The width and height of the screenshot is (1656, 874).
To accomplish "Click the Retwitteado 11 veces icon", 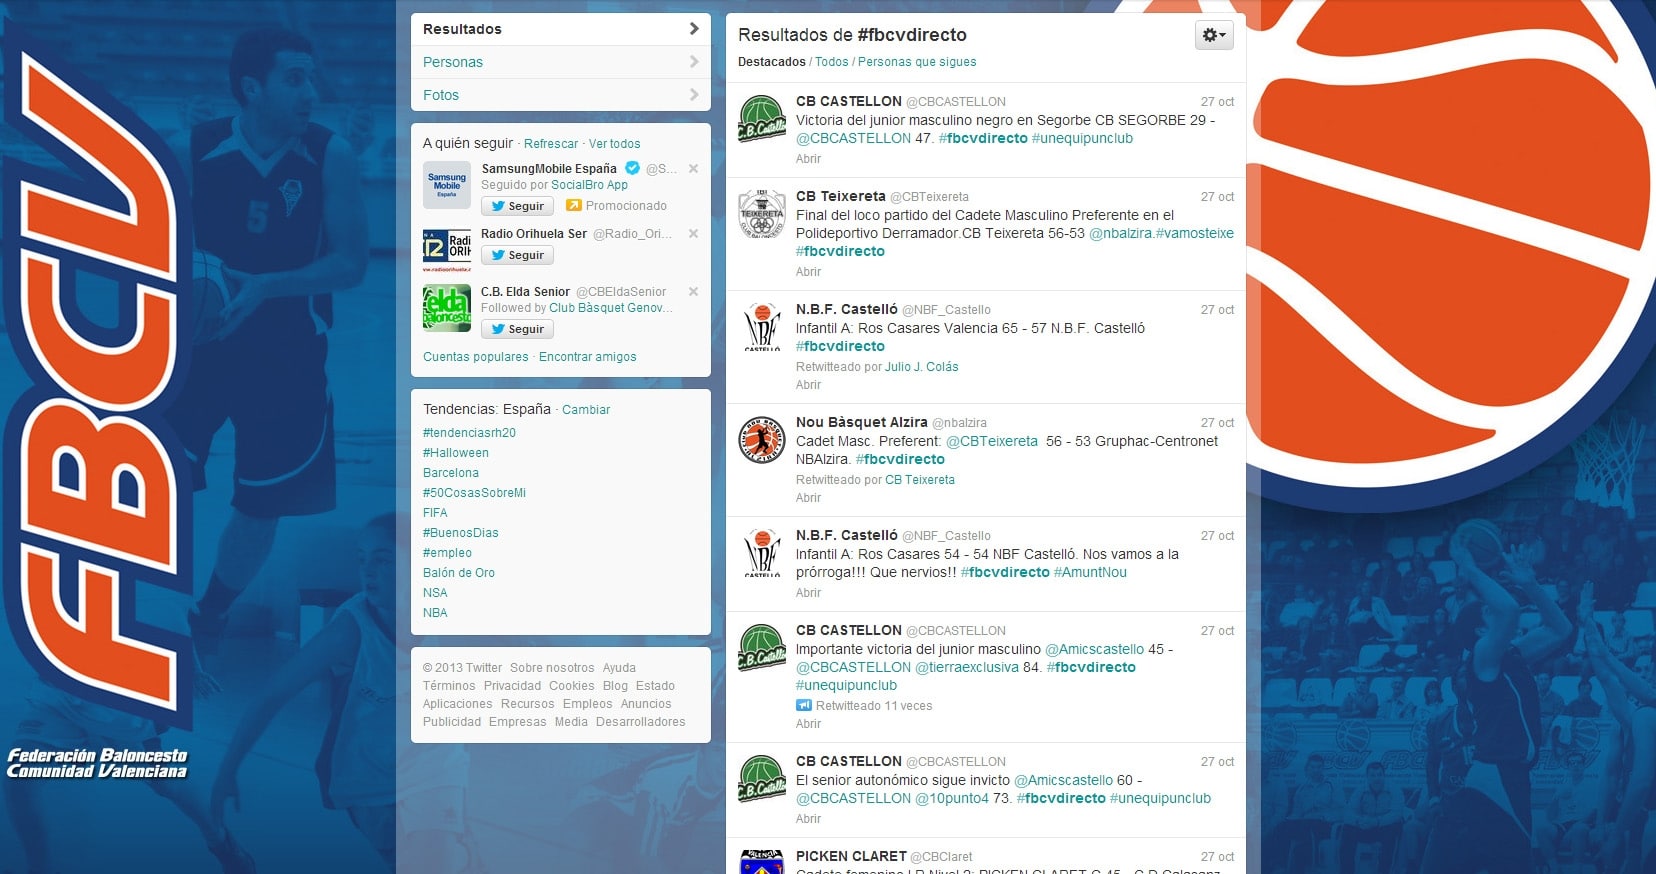I will pyautogui.click(x=804, y=705).
